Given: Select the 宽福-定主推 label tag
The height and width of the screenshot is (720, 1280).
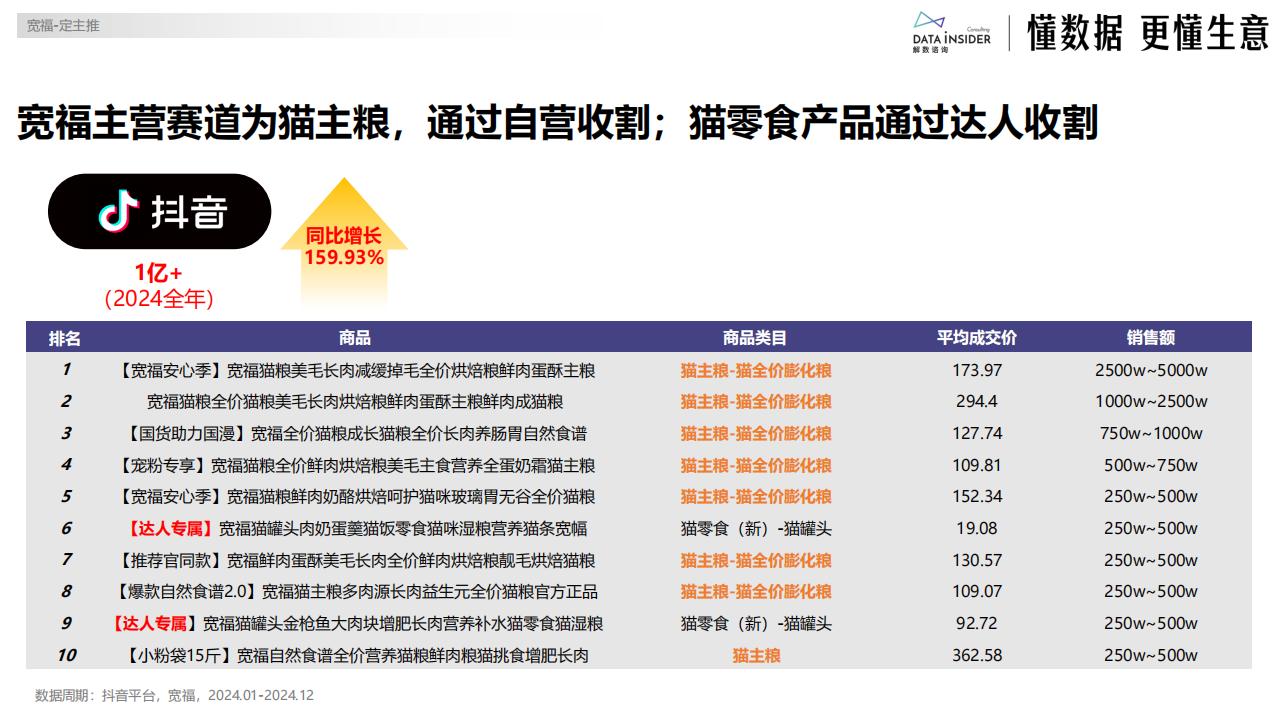Looking at the screenshot, I should (63, 26).
